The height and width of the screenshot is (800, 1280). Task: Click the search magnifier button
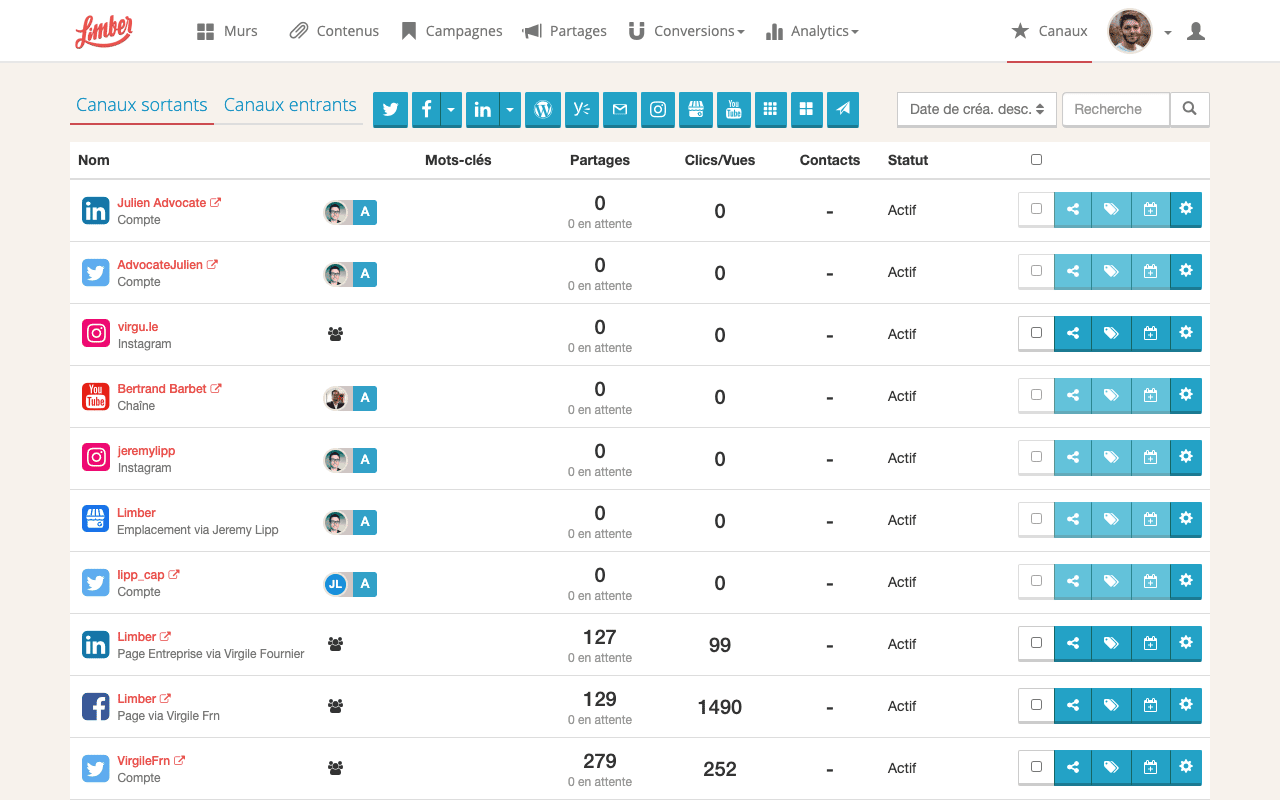click(x=1190, y=109)
